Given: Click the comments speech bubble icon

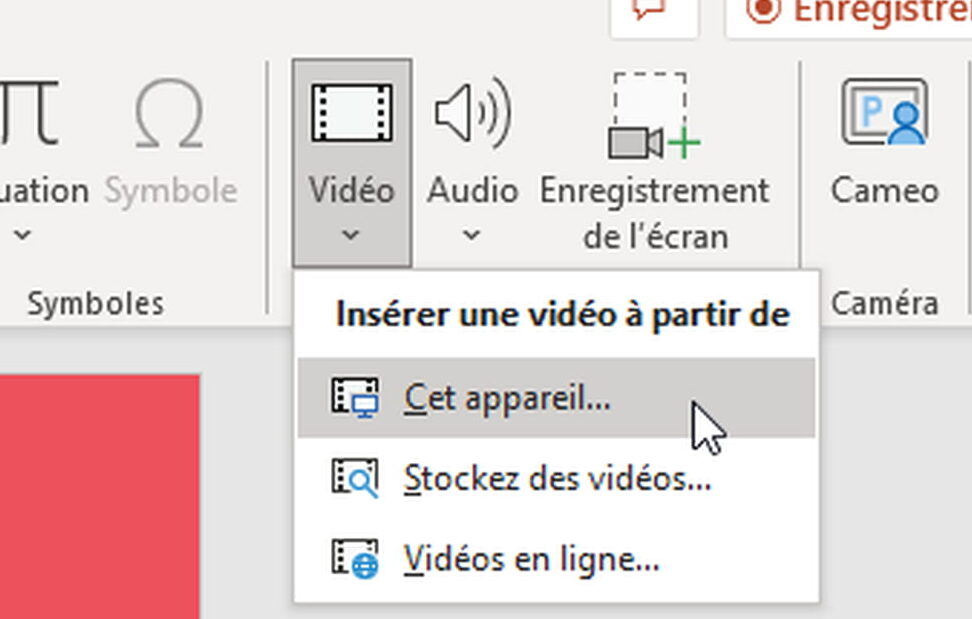Looking at the screenshot, I should pos(648,11).
